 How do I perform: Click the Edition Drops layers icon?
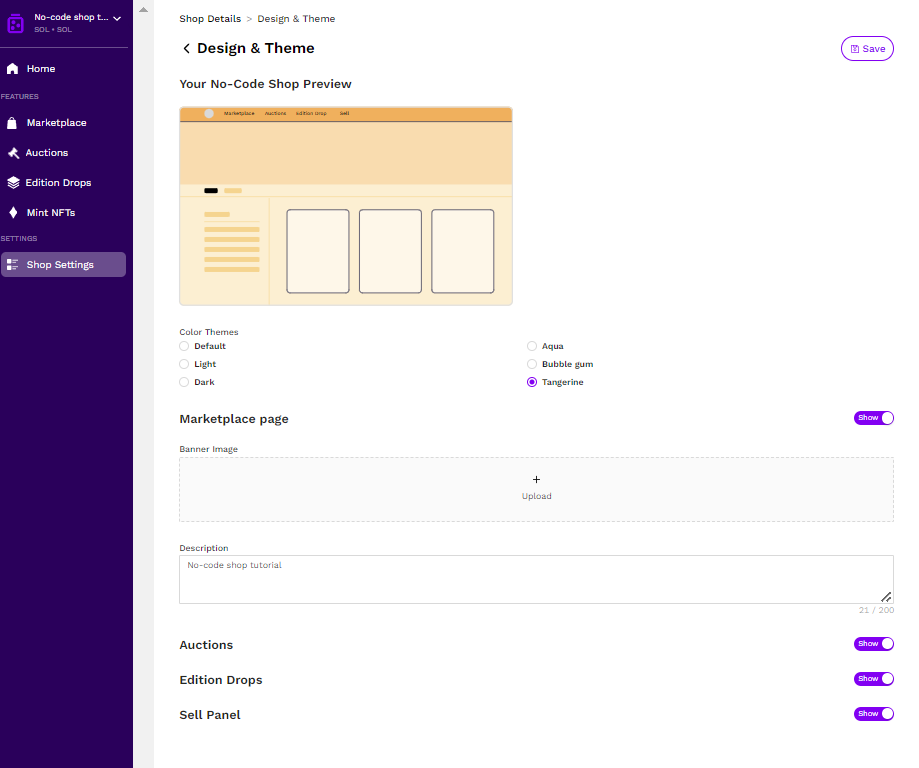click(13, 183)
